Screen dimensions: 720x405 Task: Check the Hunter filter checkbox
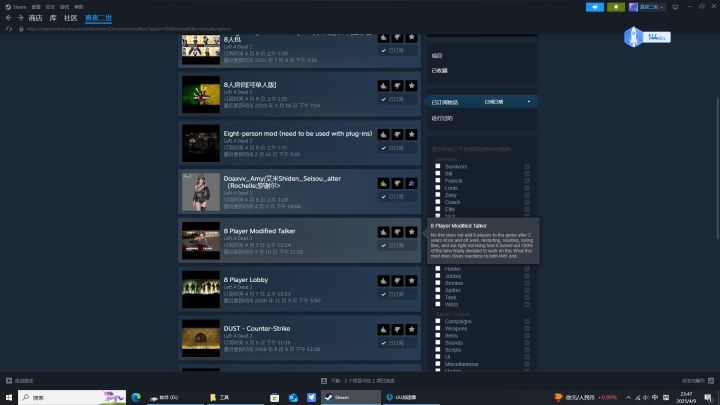tap(438, 269)
